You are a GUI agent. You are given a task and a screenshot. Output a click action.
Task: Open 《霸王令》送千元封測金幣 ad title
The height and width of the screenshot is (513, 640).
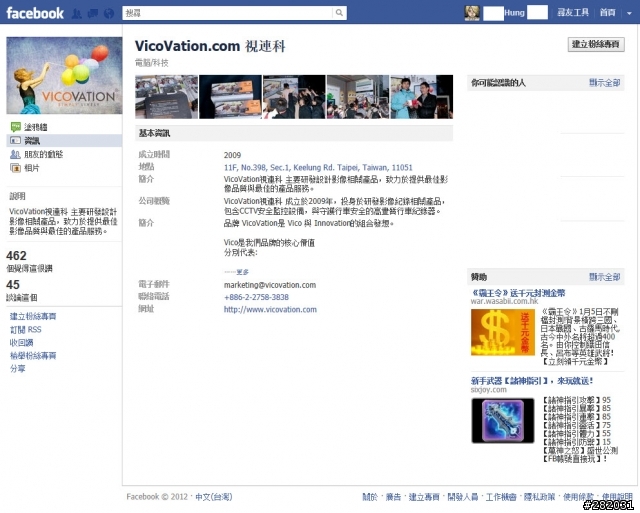[518, 293]
